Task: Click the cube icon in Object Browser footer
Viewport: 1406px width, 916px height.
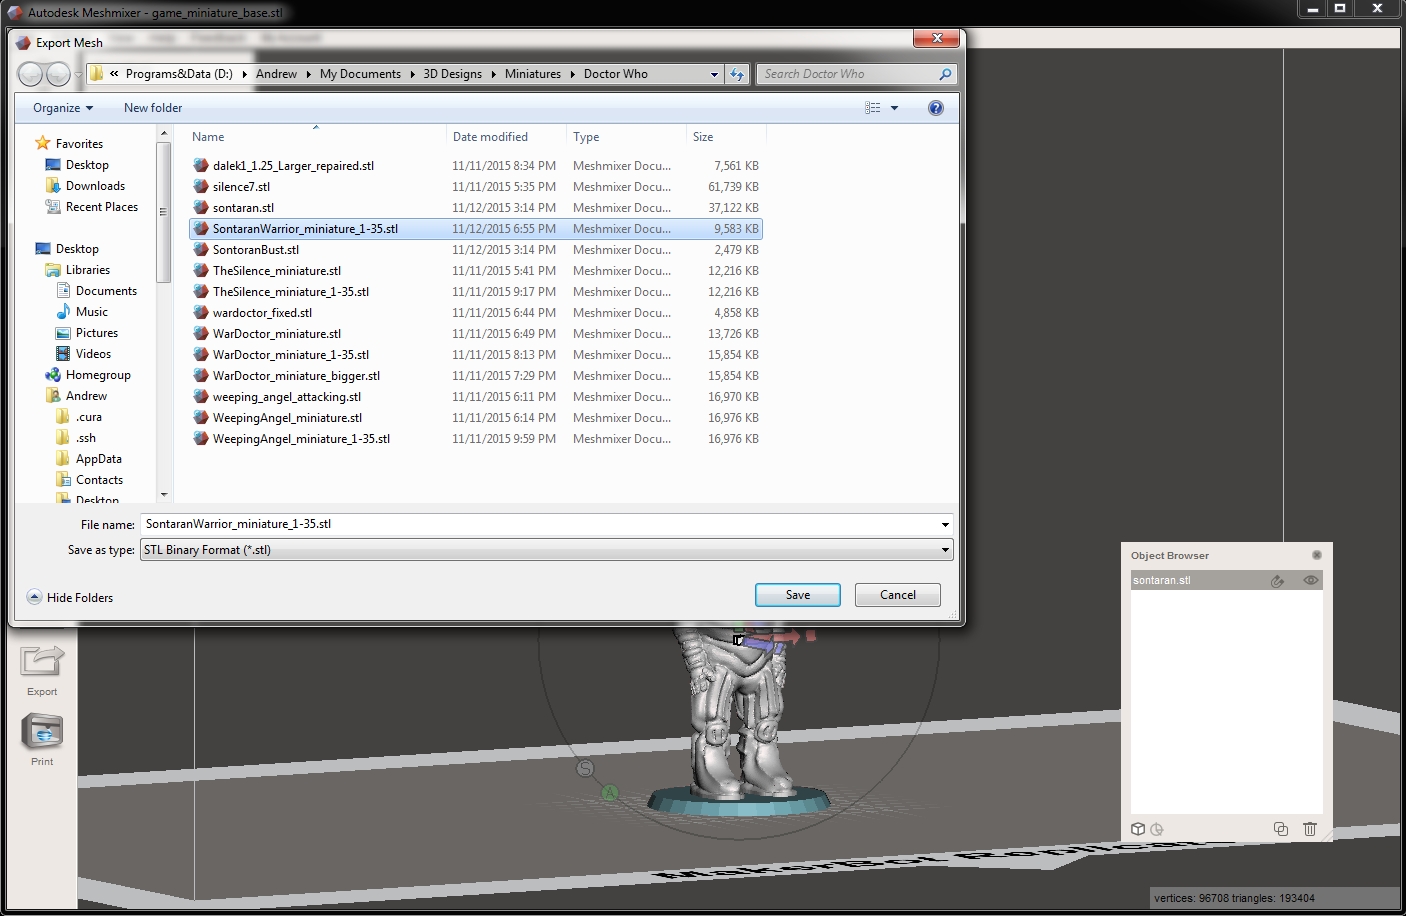Action: coord(1138,829)
